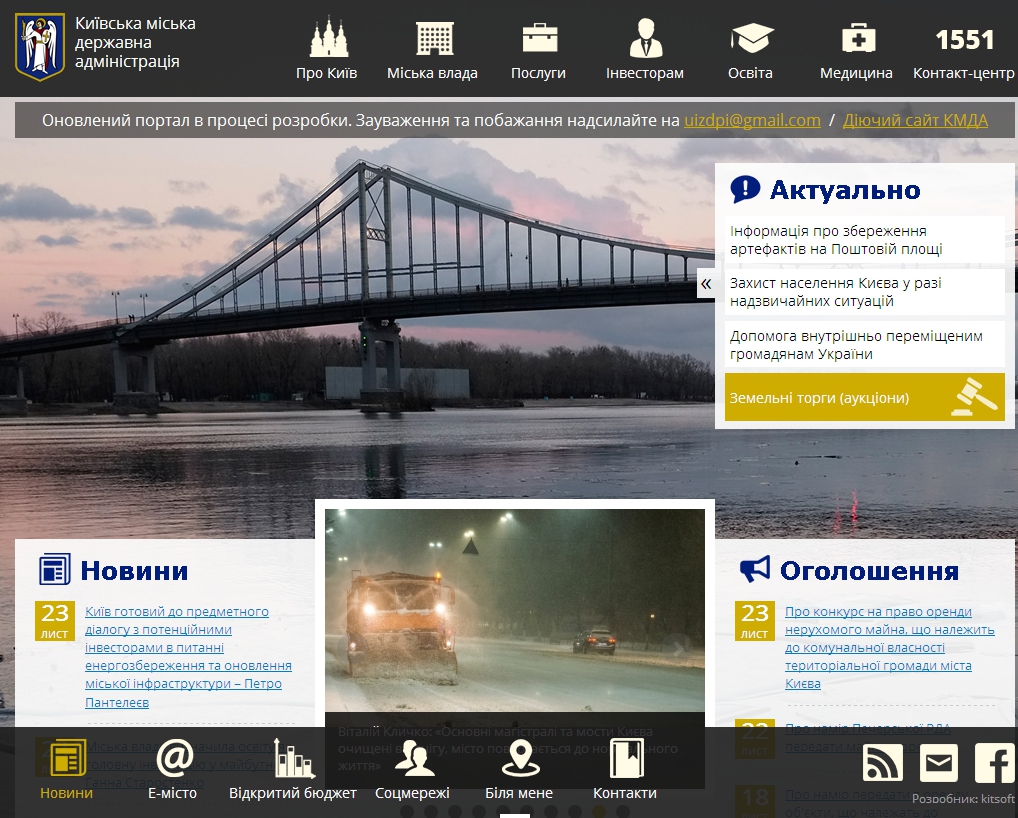Image resolution: width=1018 pixels, height=818 pixels.
Task: Open the Діючий сайт КМДА link
Action: [915, 120]
